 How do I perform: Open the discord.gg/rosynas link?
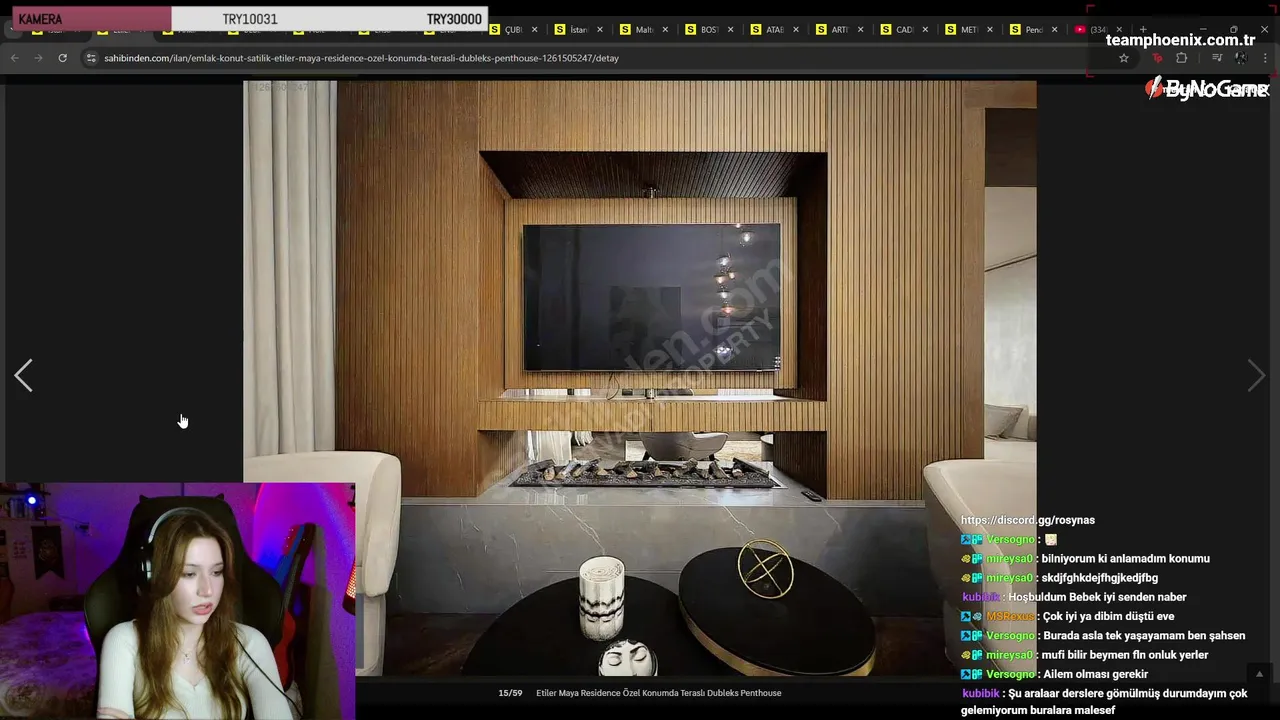point(1028,520)
